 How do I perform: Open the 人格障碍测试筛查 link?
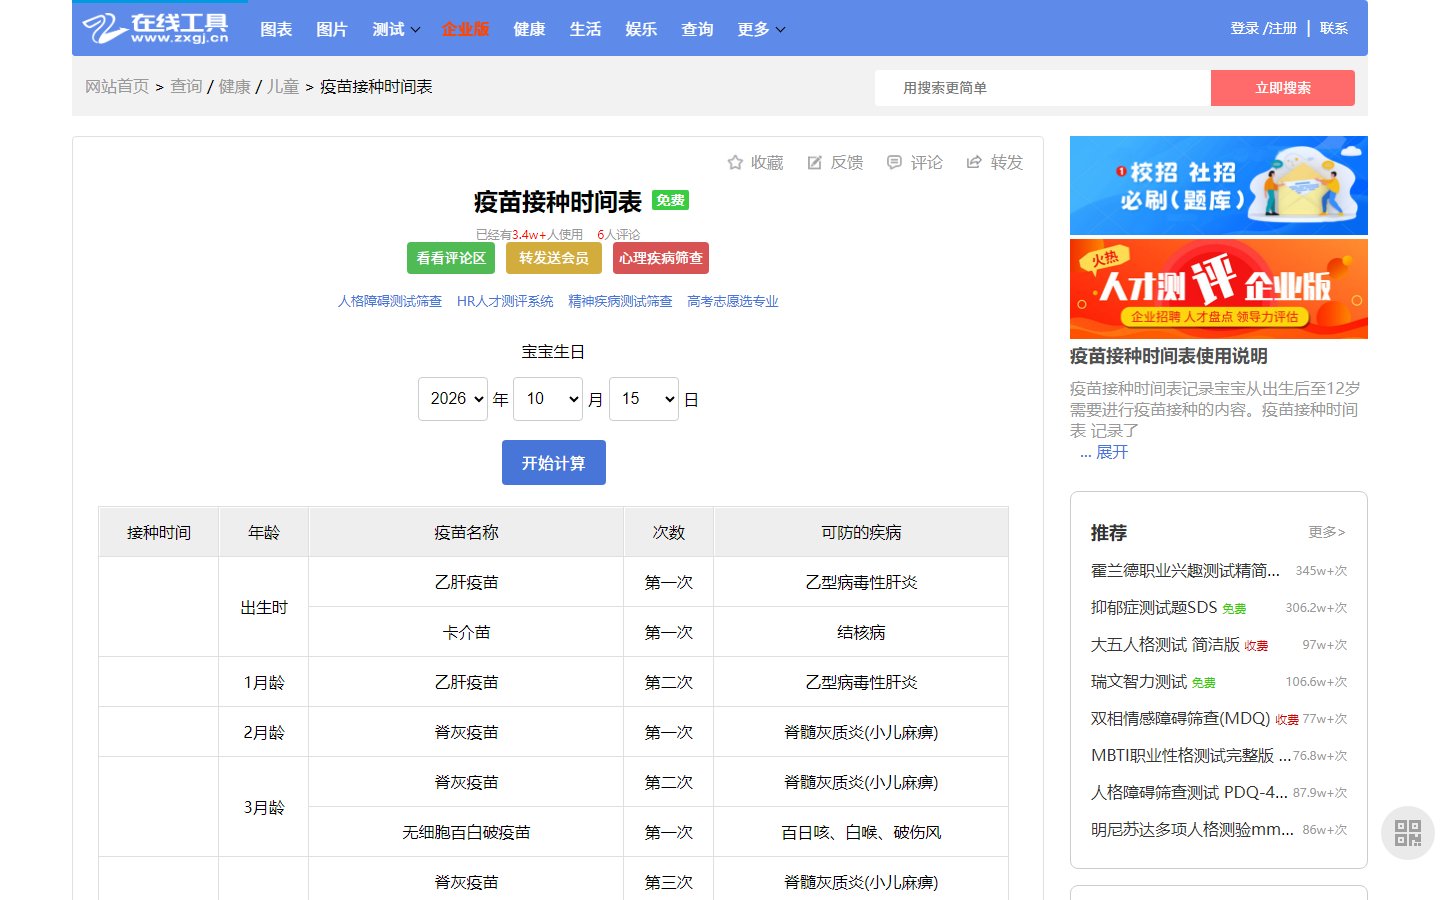pyautogui.click(x=390, y=301)
